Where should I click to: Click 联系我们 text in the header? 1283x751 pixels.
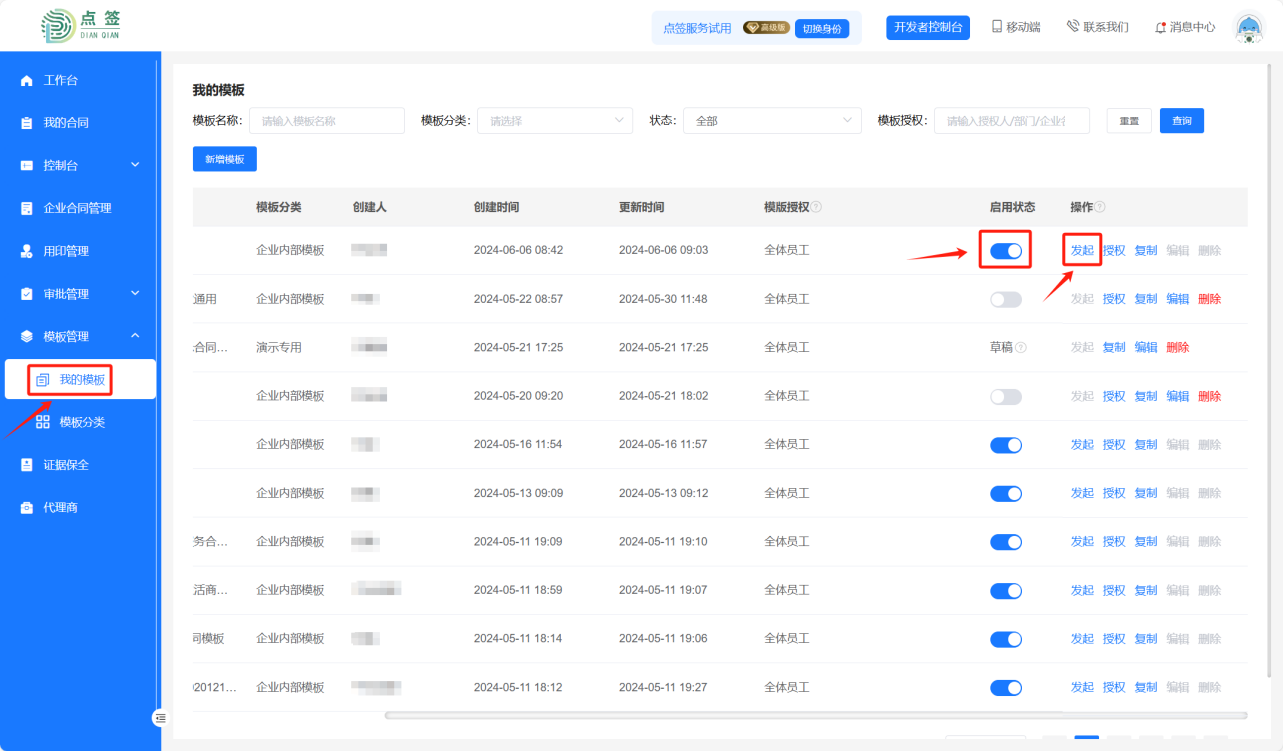pyautogui.click(x=1106, y=27)
